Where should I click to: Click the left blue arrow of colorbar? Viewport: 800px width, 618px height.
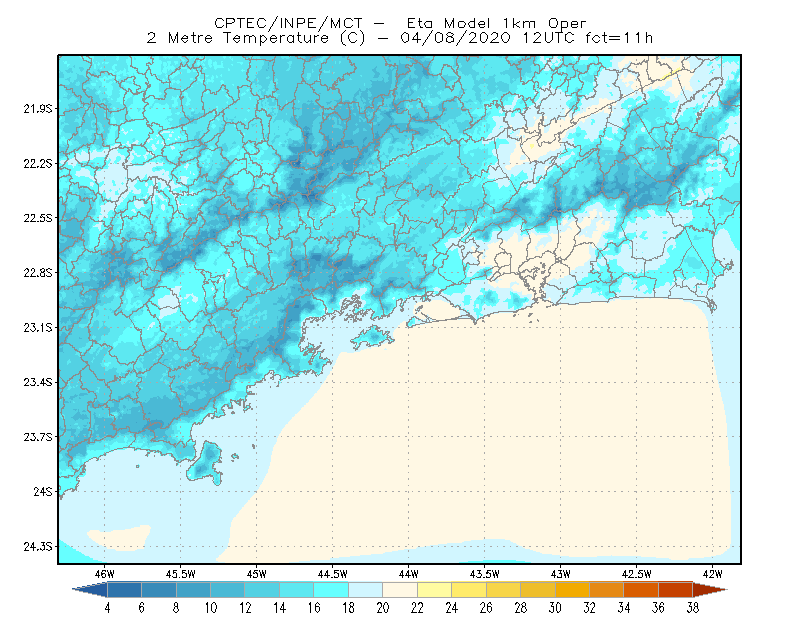(90, 590)
